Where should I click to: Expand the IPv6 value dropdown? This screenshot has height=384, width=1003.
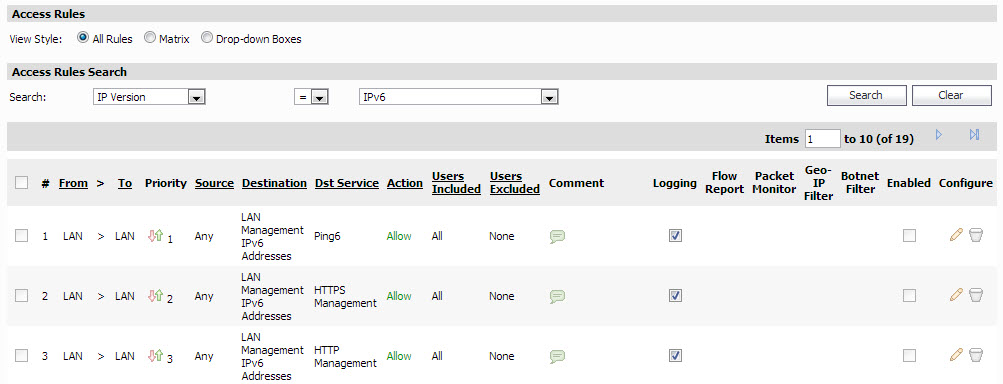(459, 97)
